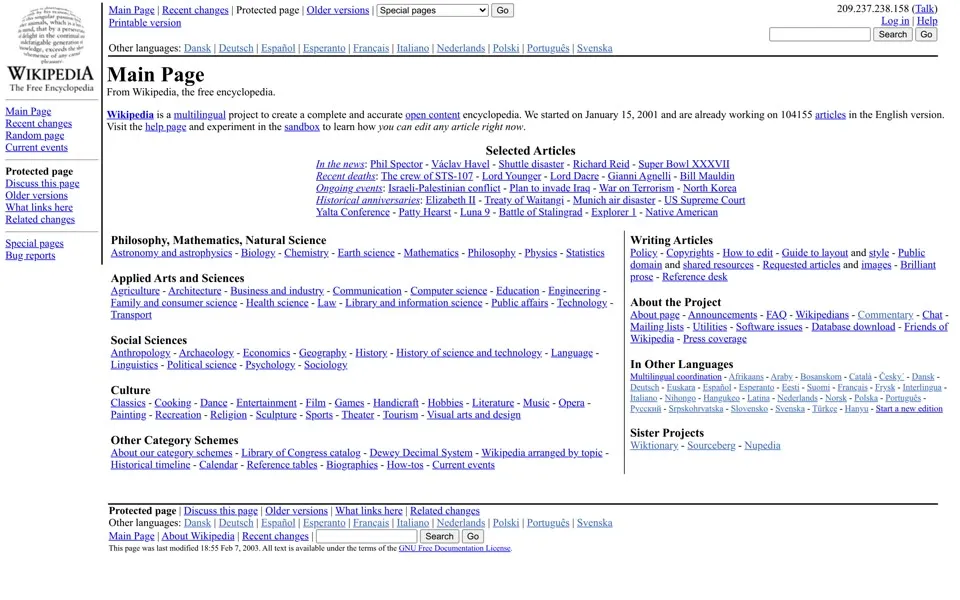Open Visual arts and design link
This screenshot has width=960, height=600.
pyautogui.click(x=474, y=415)
